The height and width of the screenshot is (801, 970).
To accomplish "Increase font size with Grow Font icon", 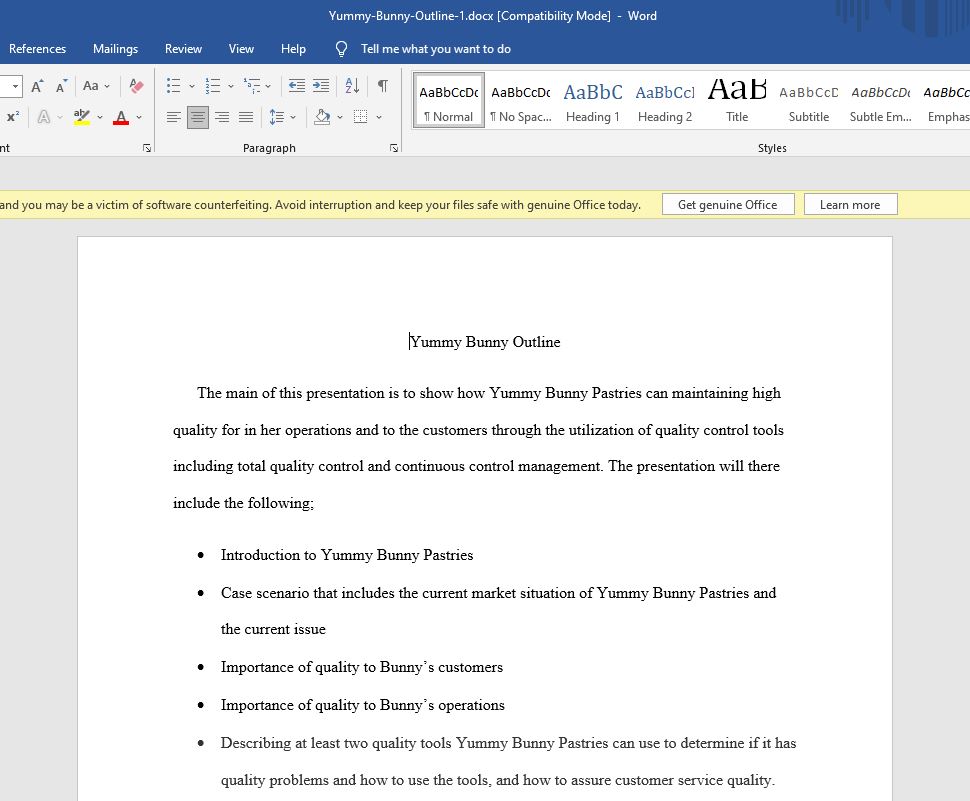I will [37, 86].
